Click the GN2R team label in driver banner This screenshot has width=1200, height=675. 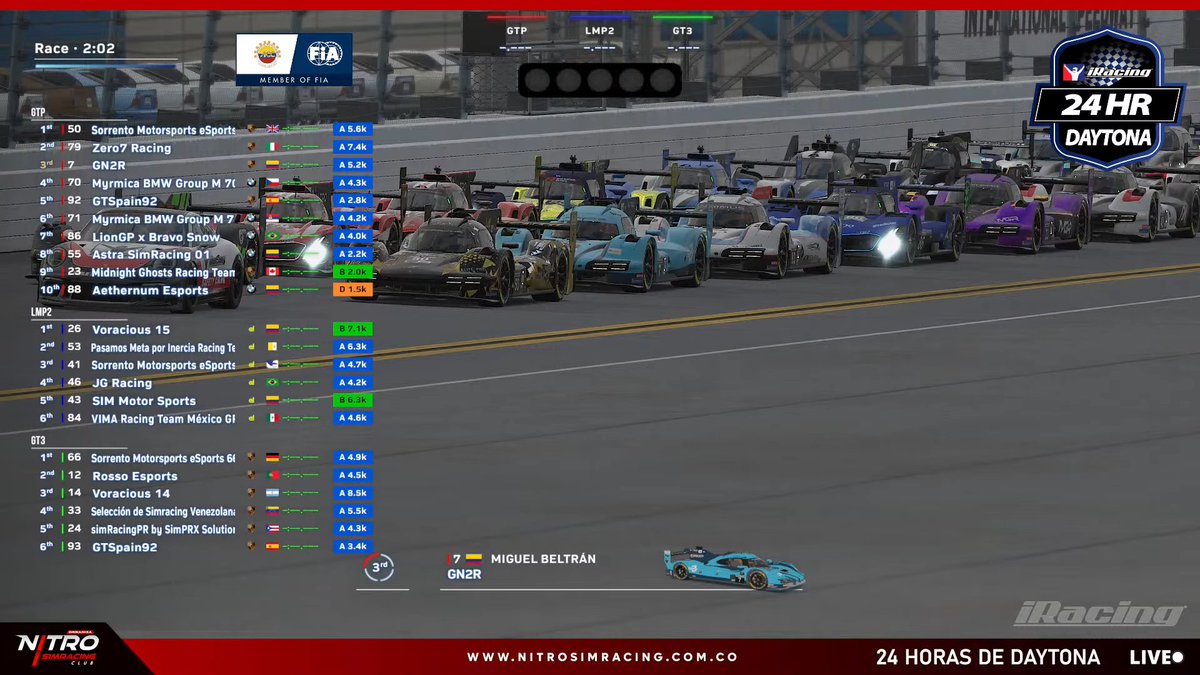(x=464, y=575)
